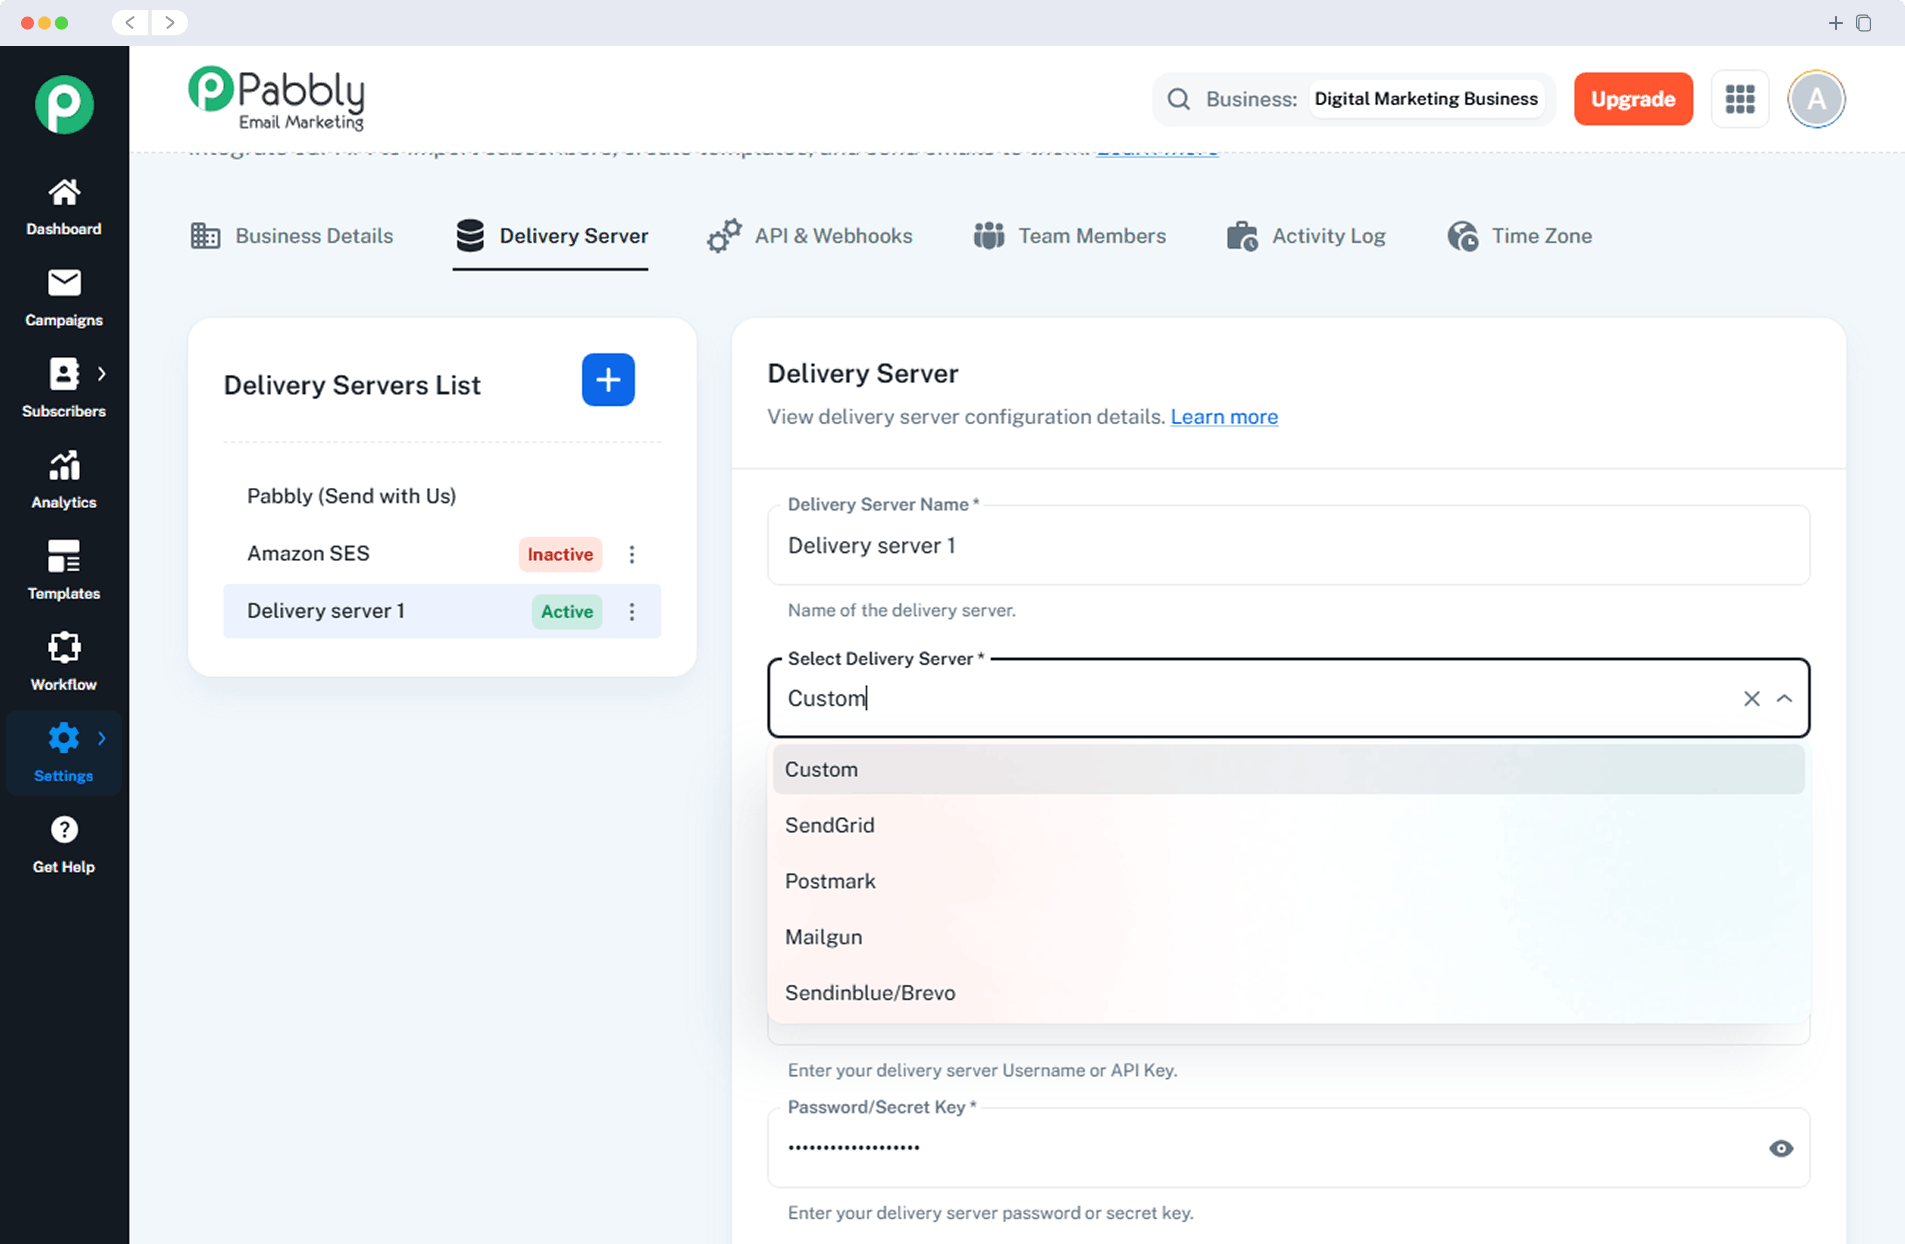Click the Delivery Server Name input field
The height and width of the screenshot is (1244, 1905).
[1287, 546]
